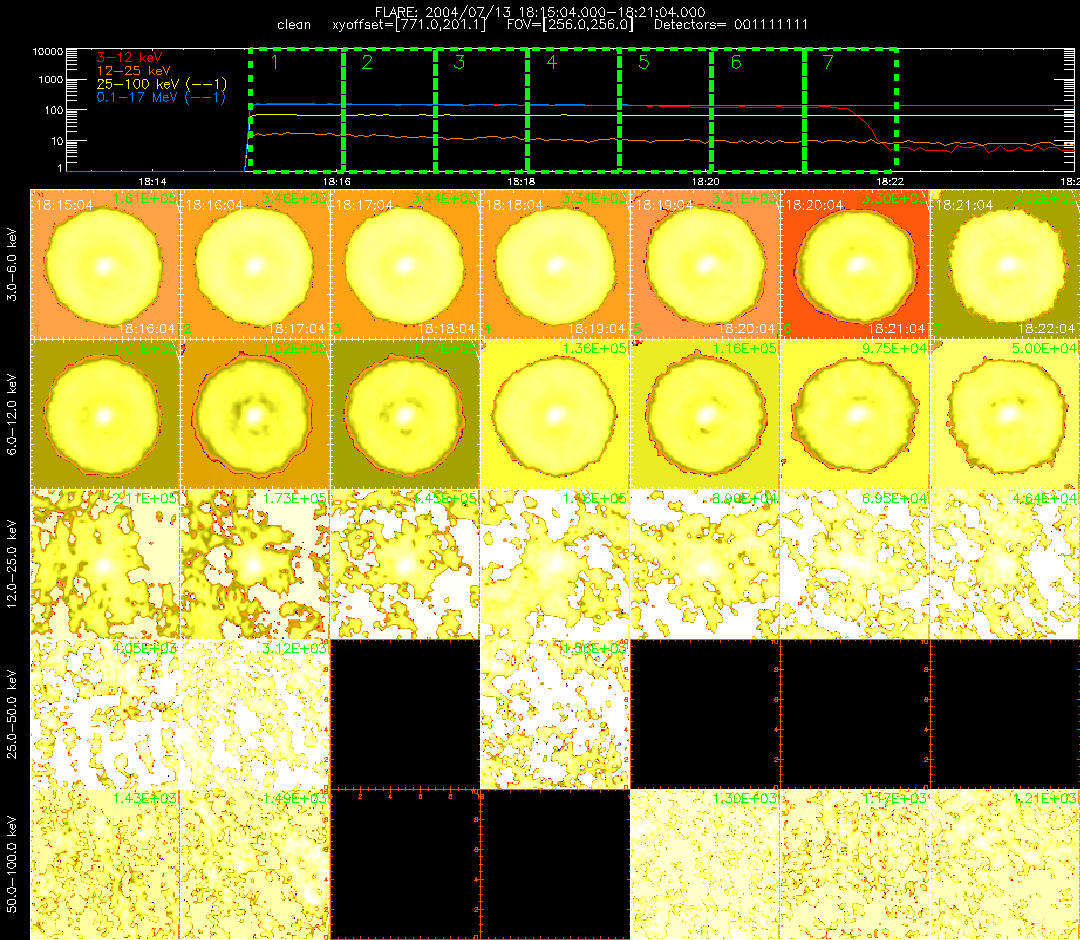Click the 50.0-100.0 keV row label
1080x940 pixels.
click(x=12, y=865)
